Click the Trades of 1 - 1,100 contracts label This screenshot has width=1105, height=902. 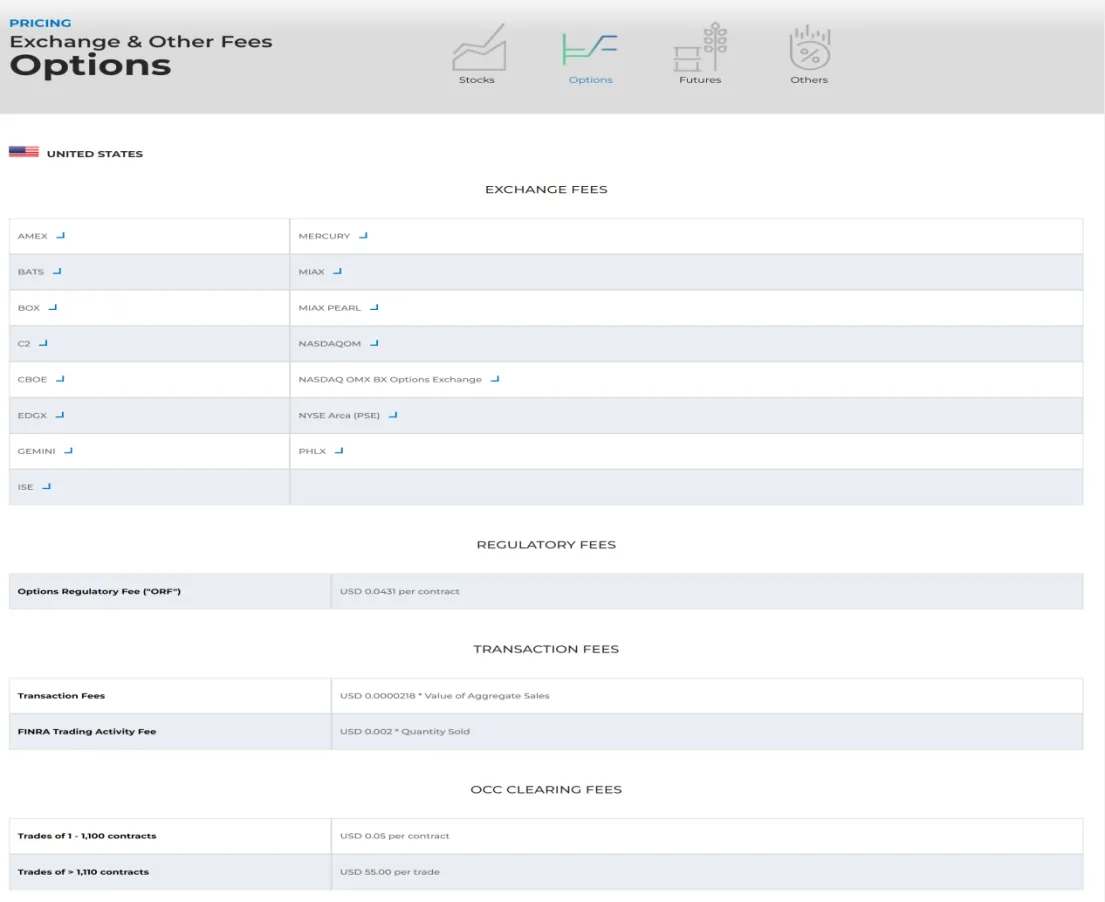point(87,836)
